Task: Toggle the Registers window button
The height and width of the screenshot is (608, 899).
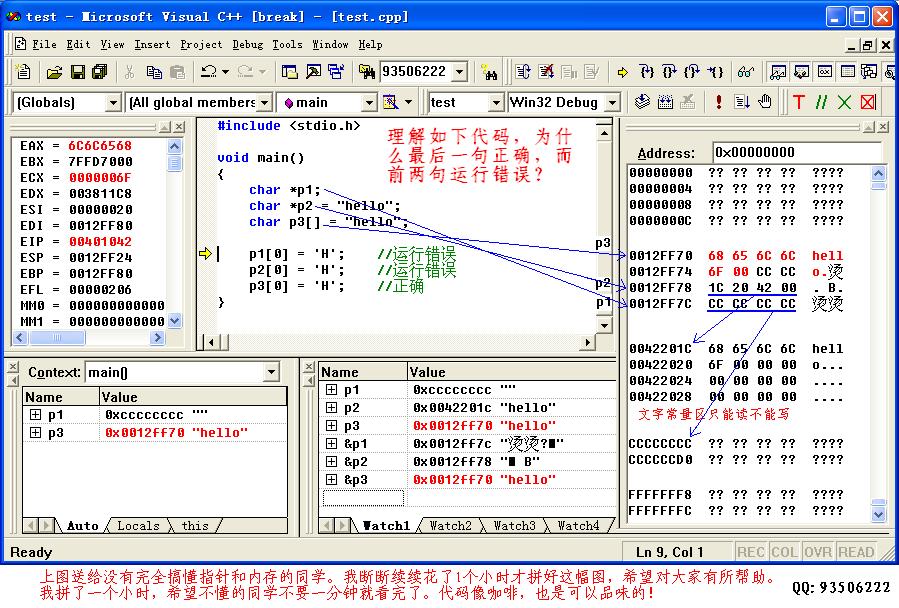Action: point(824,72)
